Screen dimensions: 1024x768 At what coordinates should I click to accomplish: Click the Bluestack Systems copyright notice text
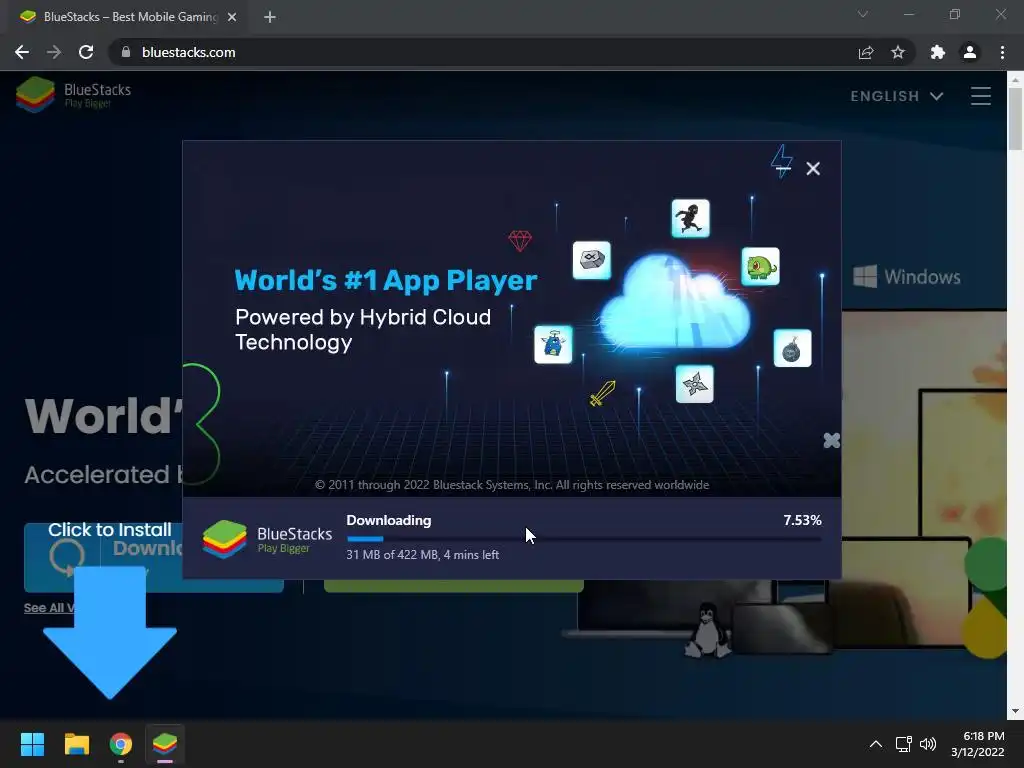coord(512,485)
